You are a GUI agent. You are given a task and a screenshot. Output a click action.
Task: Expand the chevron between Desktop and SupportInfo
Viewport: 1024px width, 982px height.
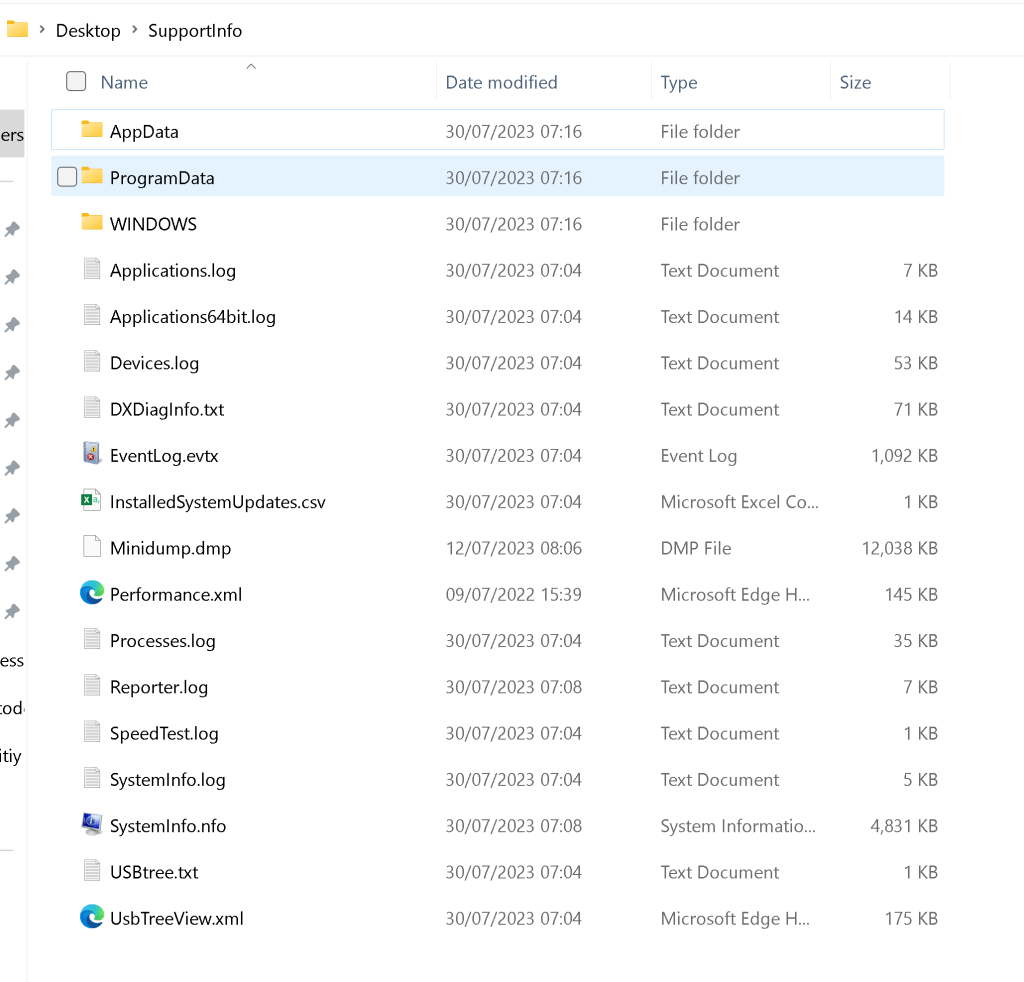pyautogui.click(x=135, y=30)
